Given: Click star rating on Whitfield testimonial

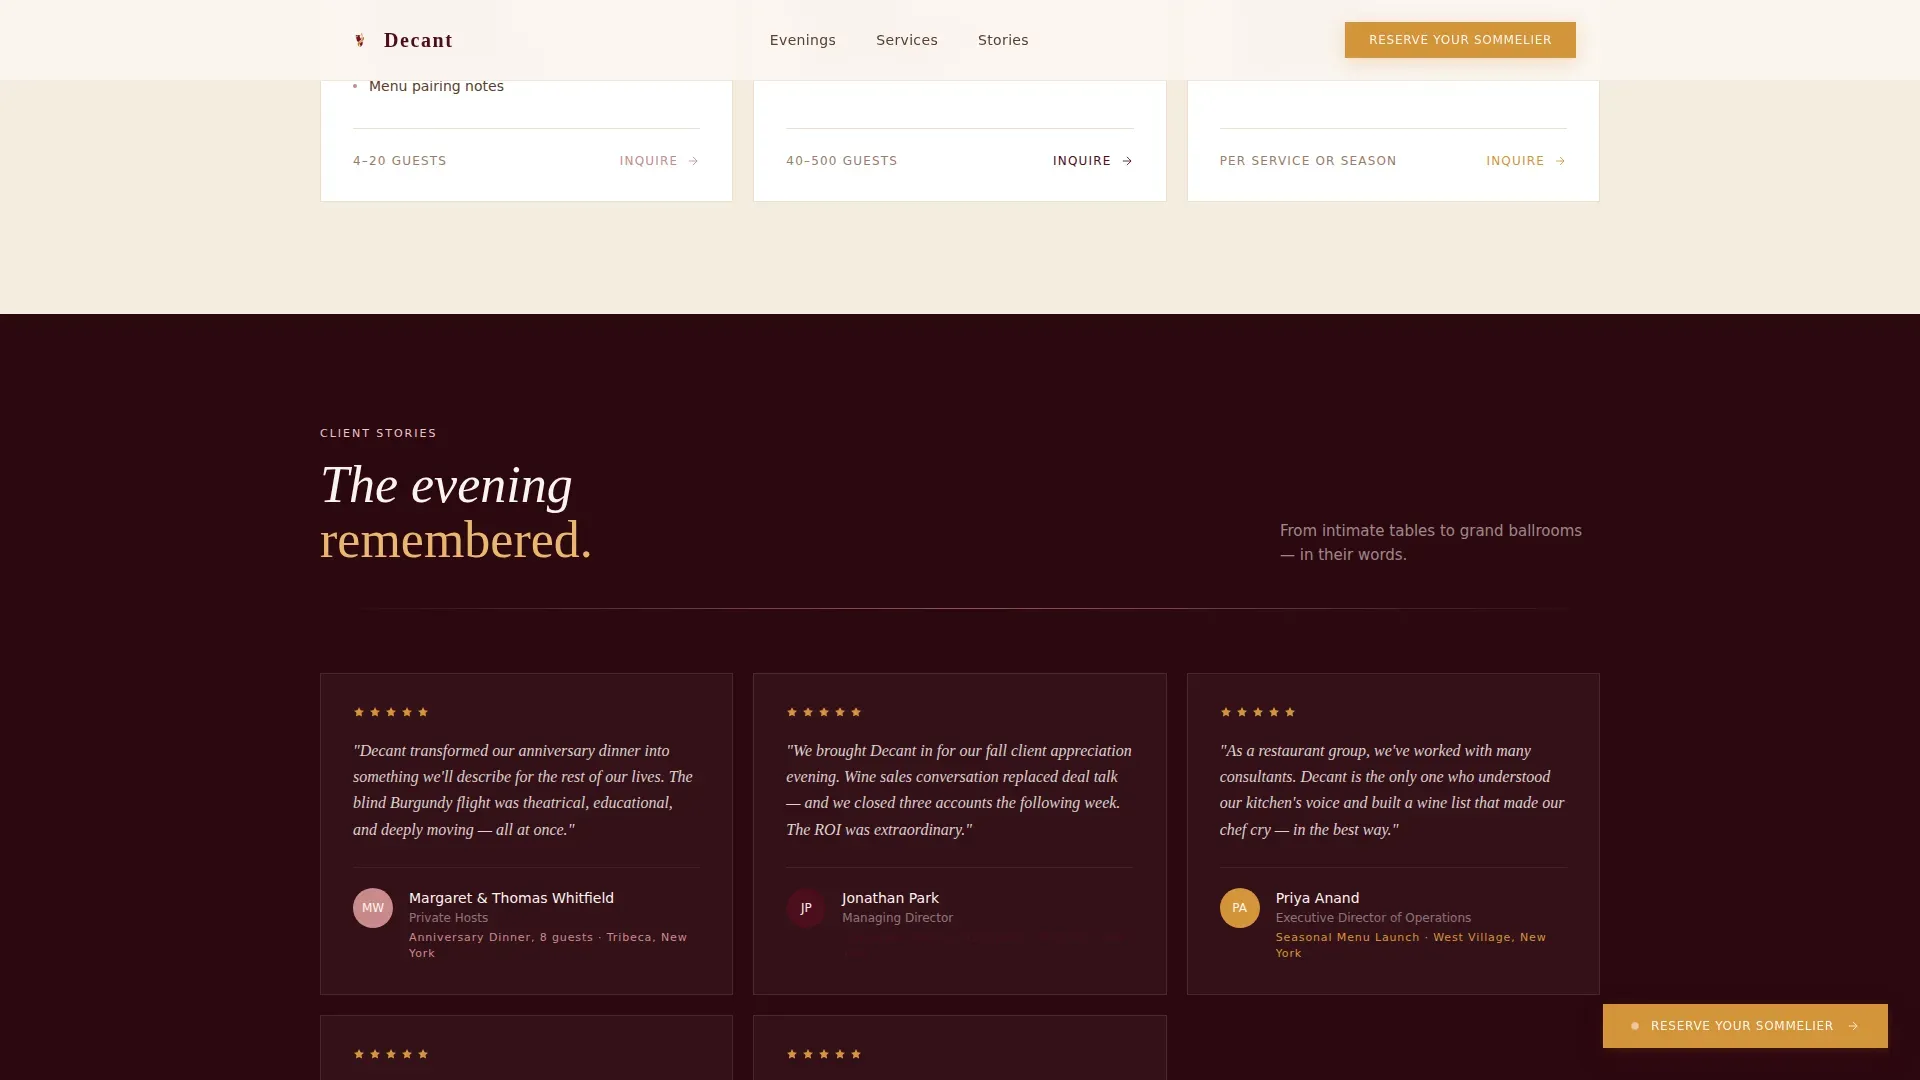Looking at the screenshot, I should coord(391,712).
